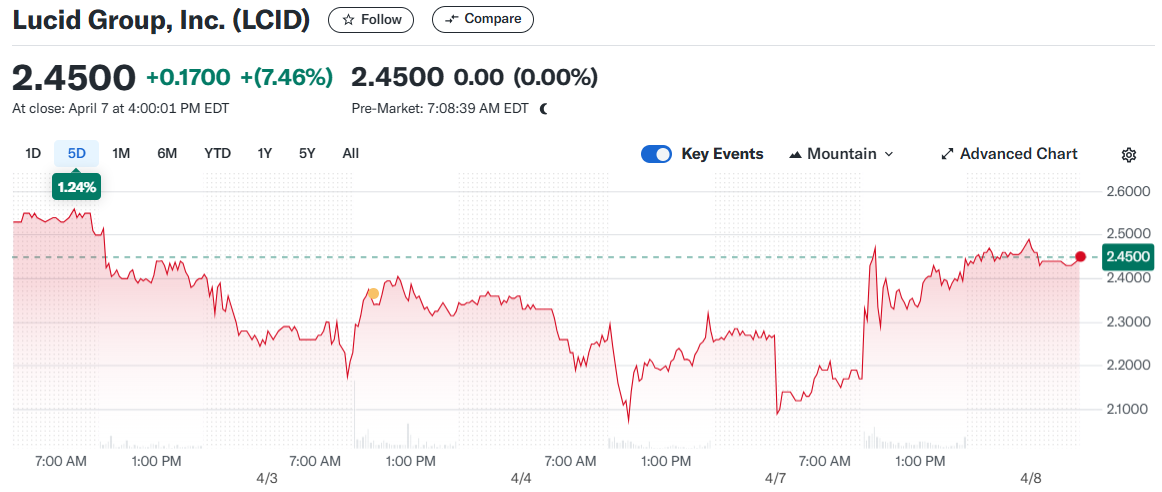Switch to the 1M time range

(x=121, y=153)
